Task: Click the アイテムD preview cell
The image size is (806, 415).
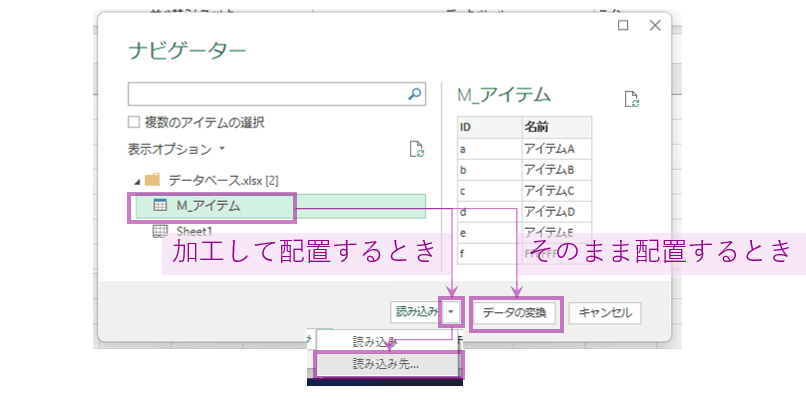Action: 557,212
